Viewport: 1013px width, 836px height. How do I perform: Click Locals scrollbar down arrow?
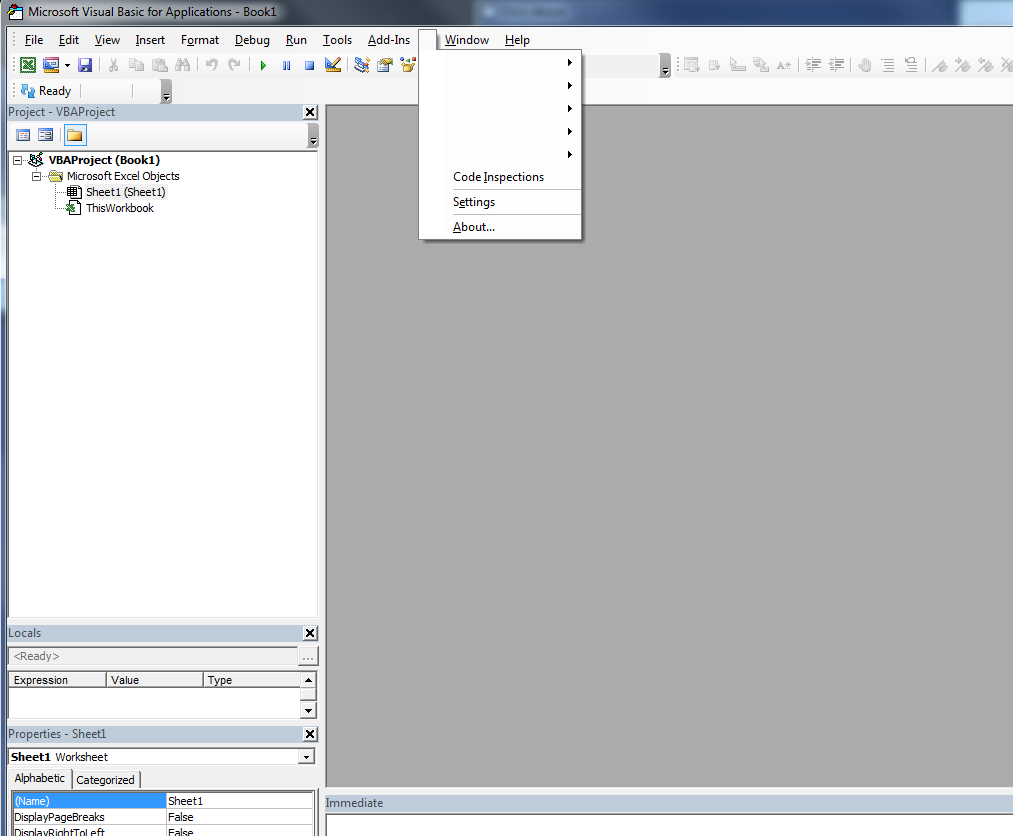[308, 711]
